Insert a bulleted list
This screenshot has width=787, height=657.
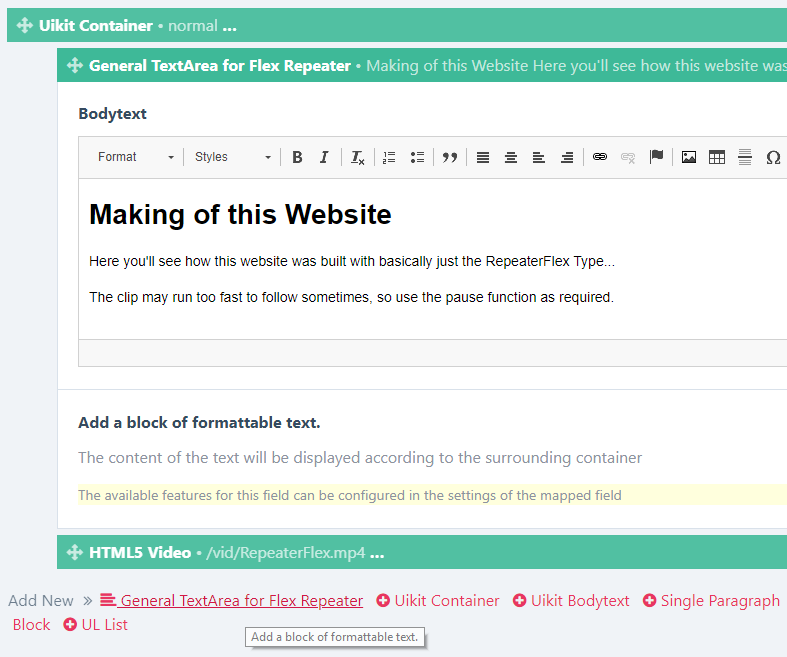pos(417,157)
